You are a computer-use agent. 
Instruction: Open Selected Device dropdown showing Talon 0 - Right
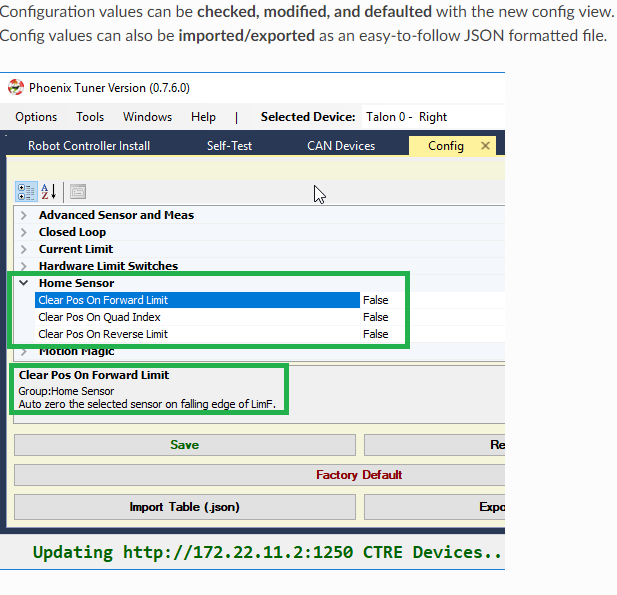click(433, 117)
